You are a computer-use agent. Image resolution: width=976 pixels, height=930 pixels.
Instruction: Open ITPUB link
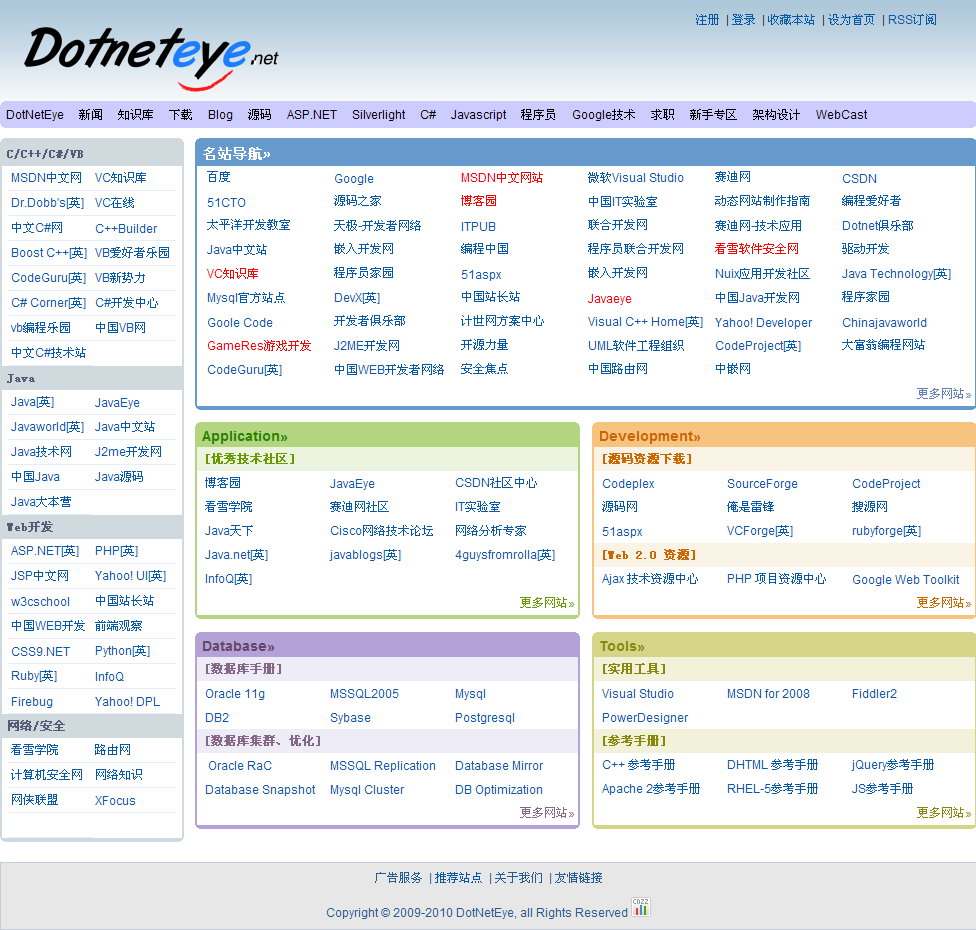[x=478, y=227]
